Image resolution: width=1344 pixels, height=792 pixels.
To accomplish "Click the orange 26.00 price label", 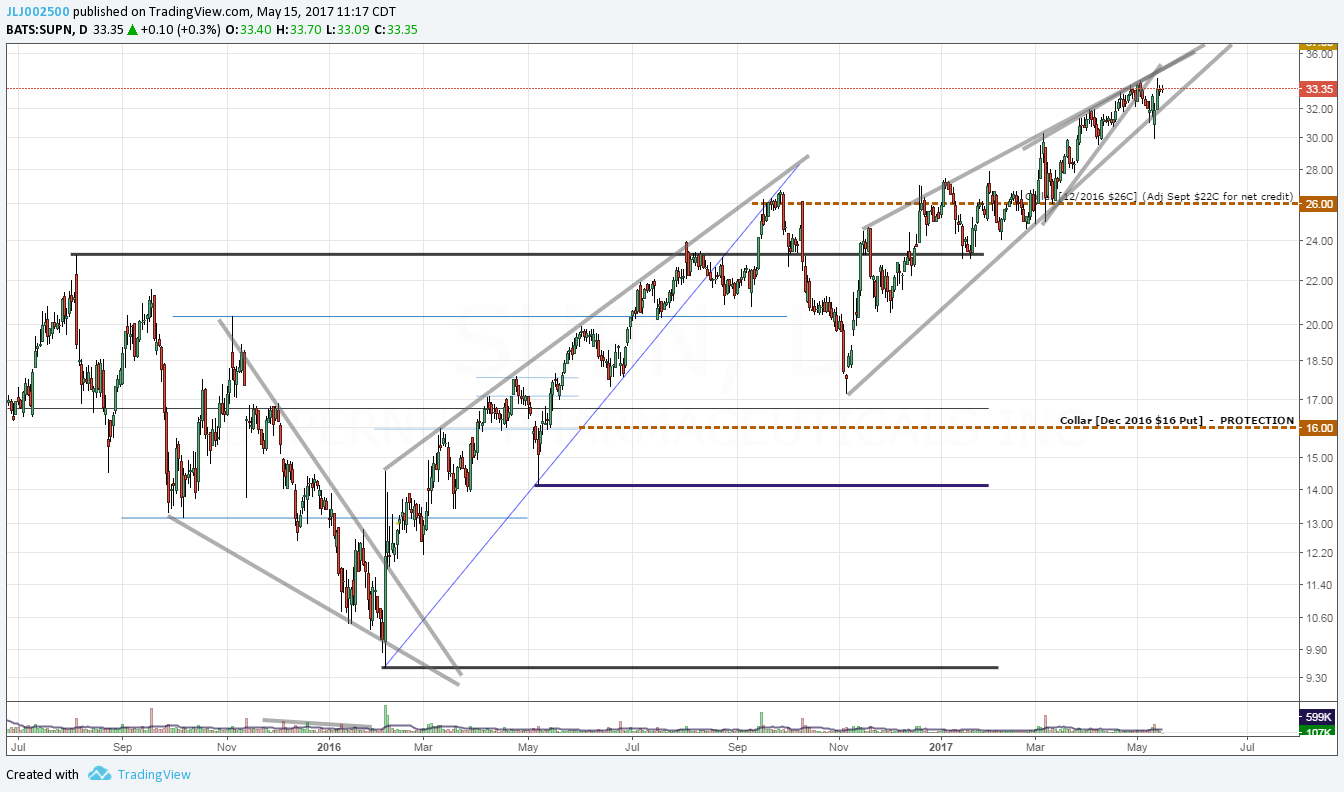I will [x=1319, y=203].
